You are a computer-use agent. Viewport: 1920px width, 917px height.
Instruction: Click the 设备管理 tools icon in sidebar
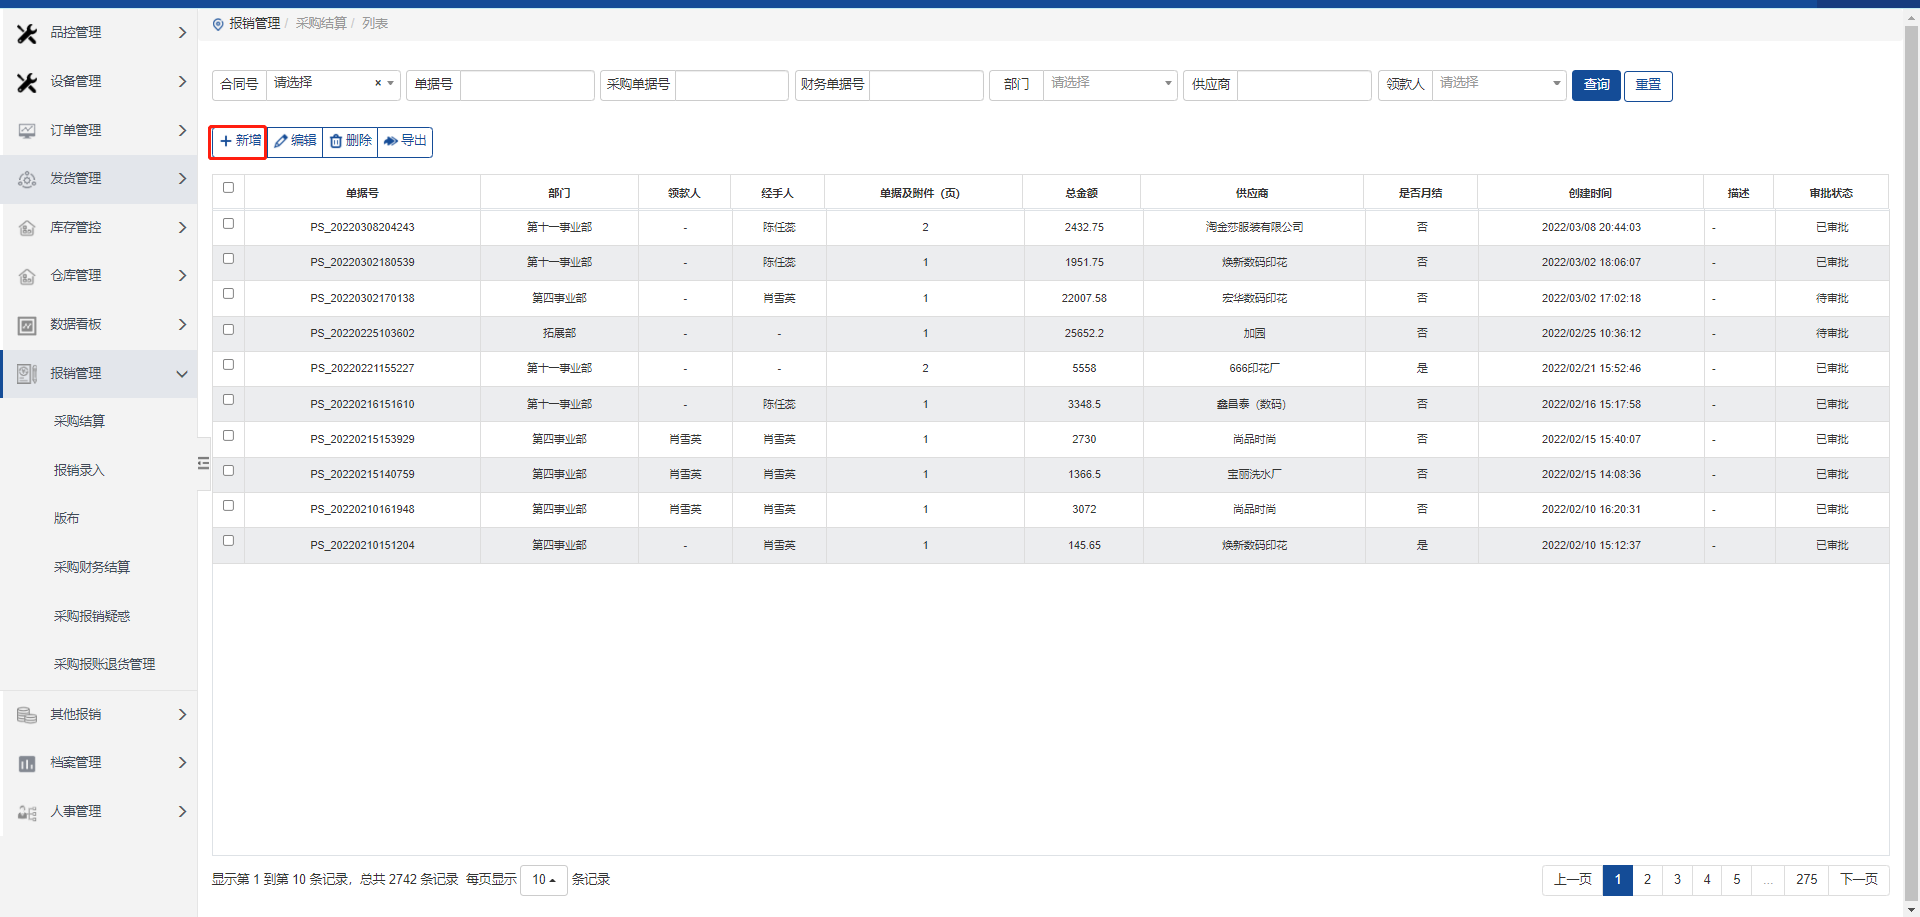tap(27, 82)
